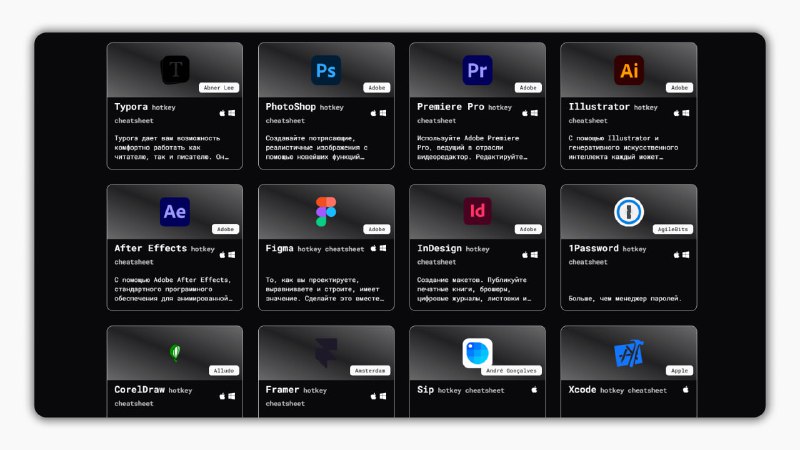
Task: Click the Adobe tag on PhotoShop card
Action: [x=377, y=88]
